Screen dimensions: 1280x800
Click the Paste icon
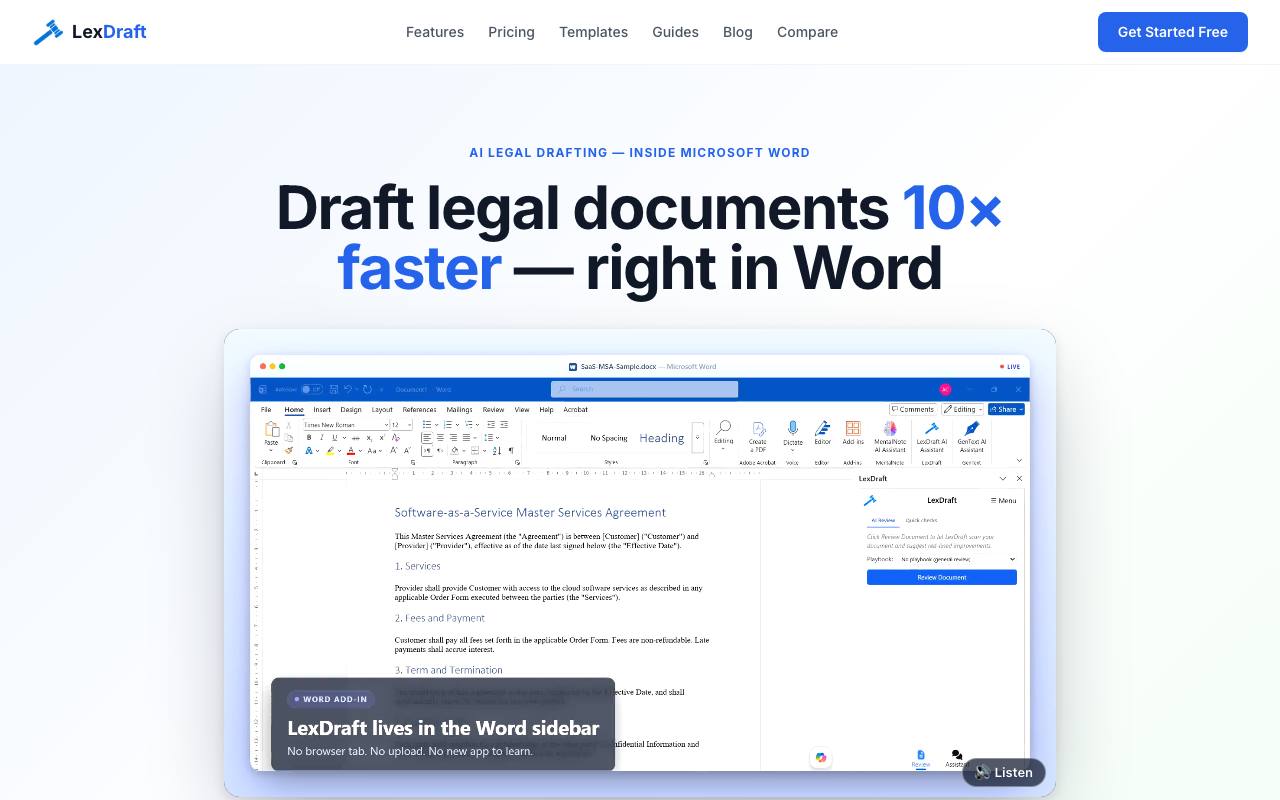[x=271, y=430]
